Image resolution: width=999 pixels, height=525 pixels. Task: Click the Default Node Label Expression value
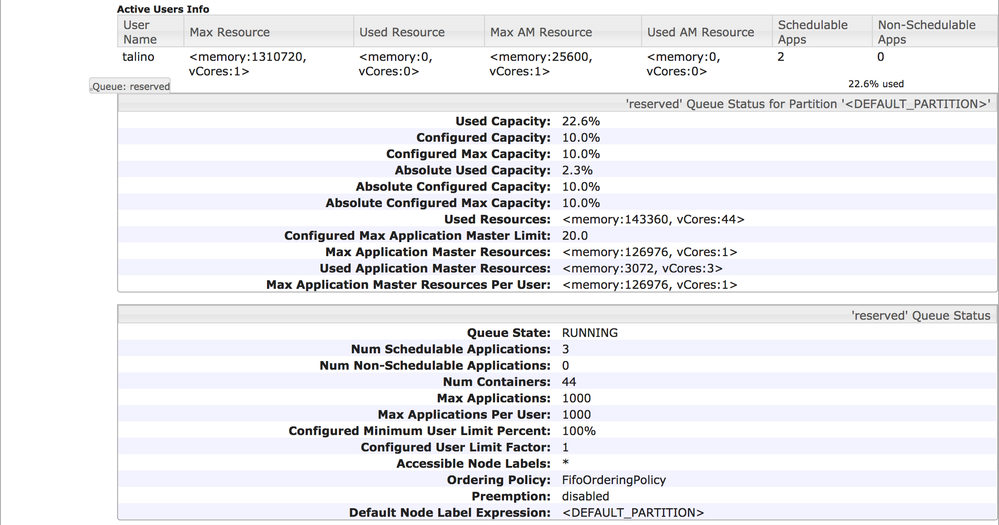tap(632, 513)
